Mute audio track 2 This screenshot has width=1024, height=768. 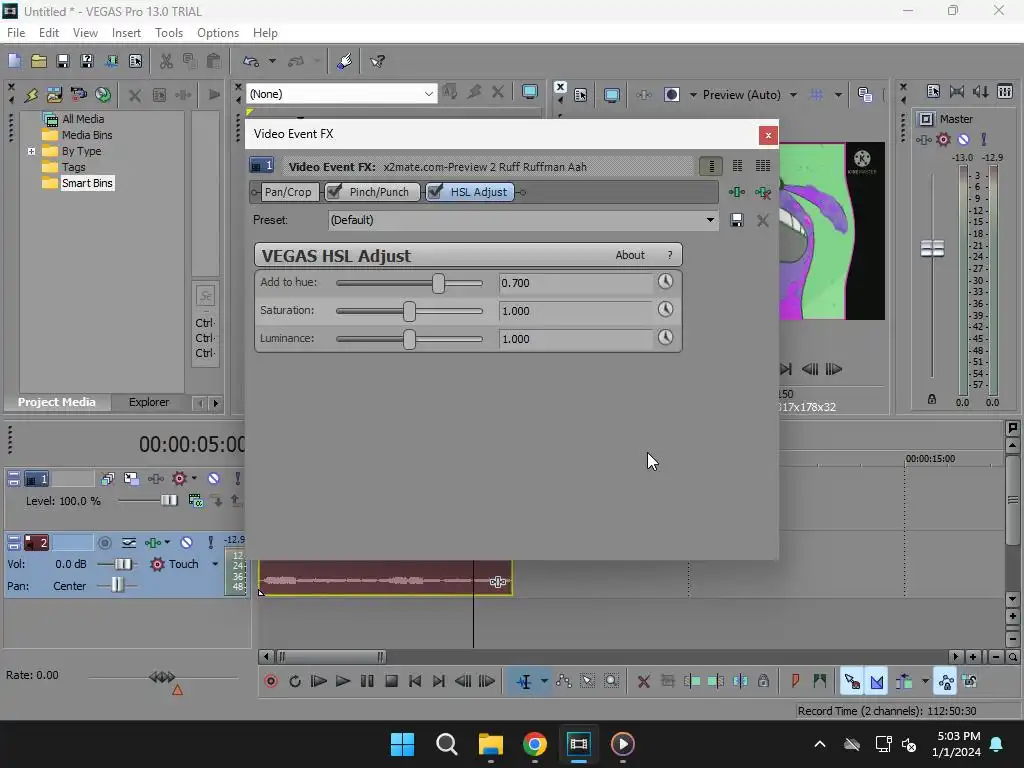click(x=186, y=542)
